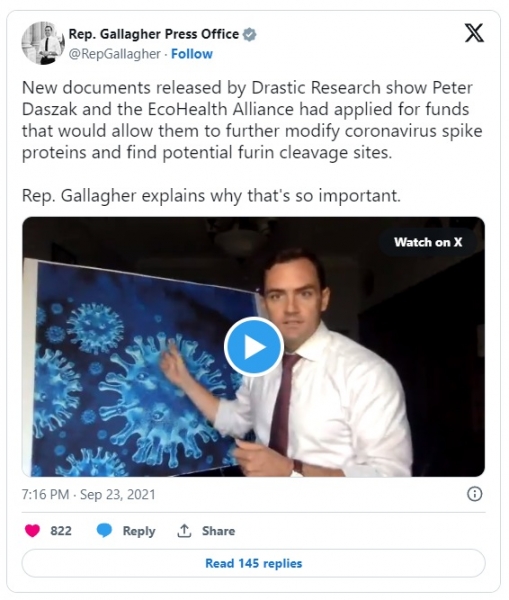
Task: Like the tweet with heart icon
Action: click(x=33, y=531)
